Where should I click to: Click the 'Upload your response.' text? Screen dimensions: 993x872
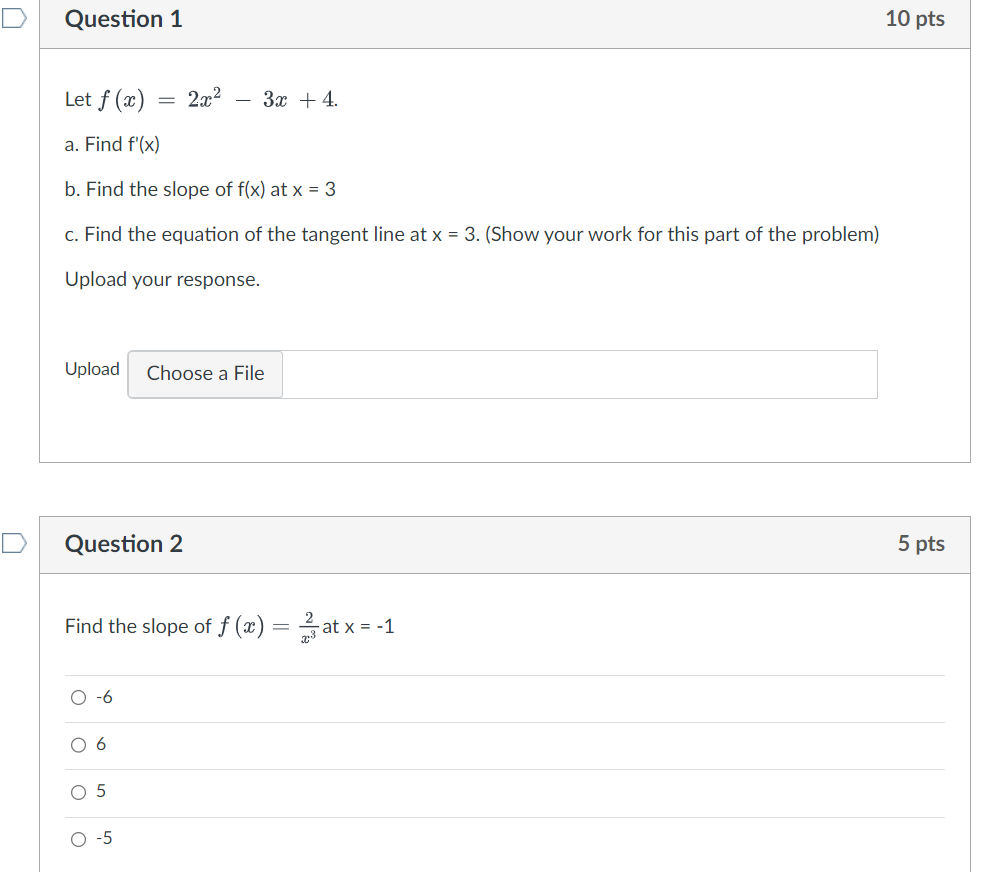point(162,280)
